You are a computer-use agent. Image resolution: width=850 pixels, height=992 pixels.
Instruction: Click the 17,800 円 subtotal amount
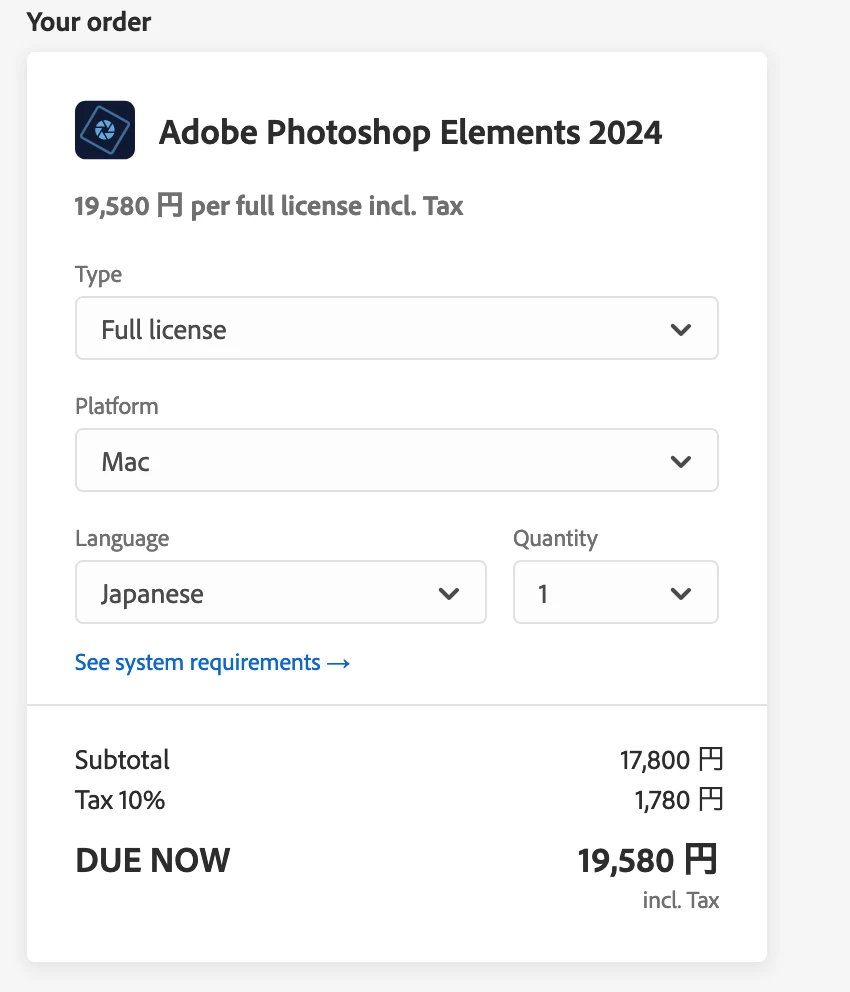coord(670,760)
